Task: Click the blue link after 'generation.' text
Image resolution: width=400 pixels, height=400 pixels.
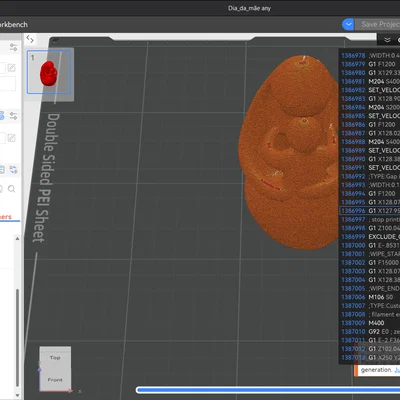Action: pos(397,370)
